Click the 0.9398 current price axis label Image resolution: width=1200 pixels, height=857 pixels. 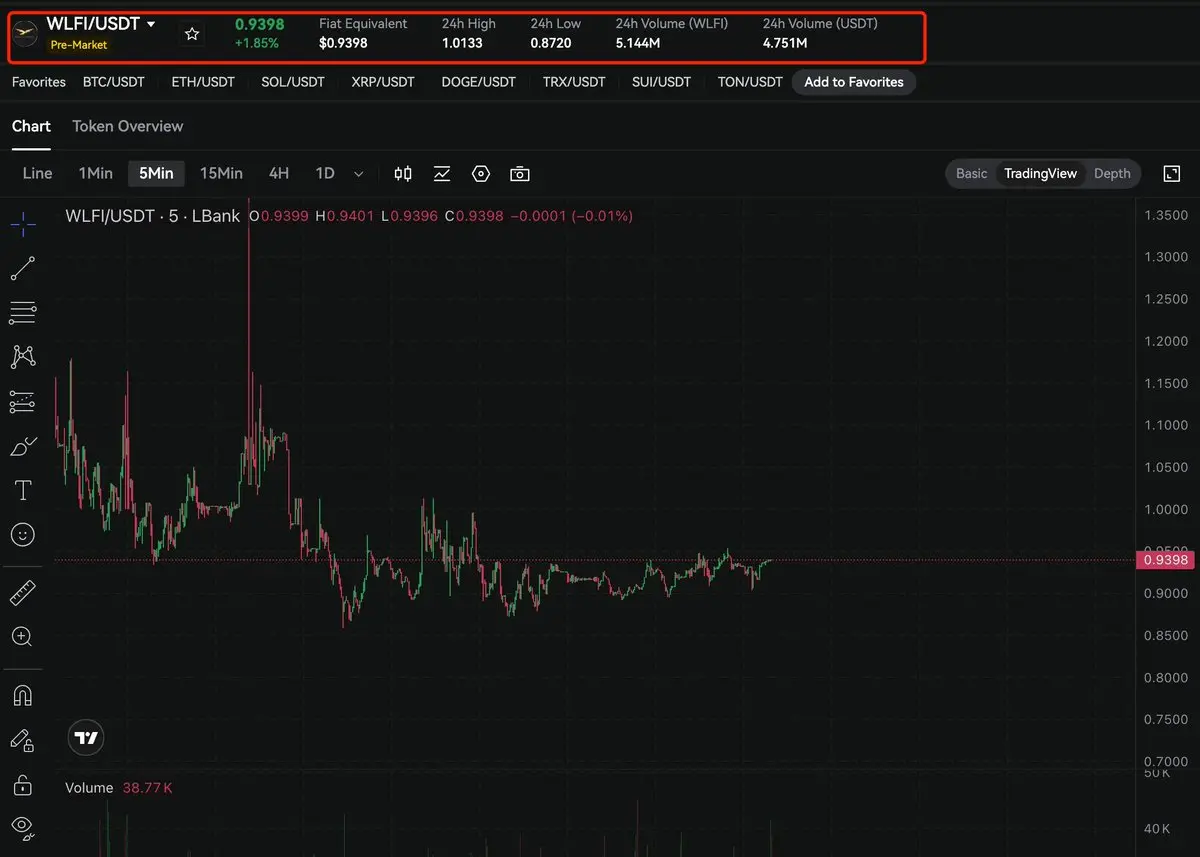pyautogui.click(x=1164, y=560)
